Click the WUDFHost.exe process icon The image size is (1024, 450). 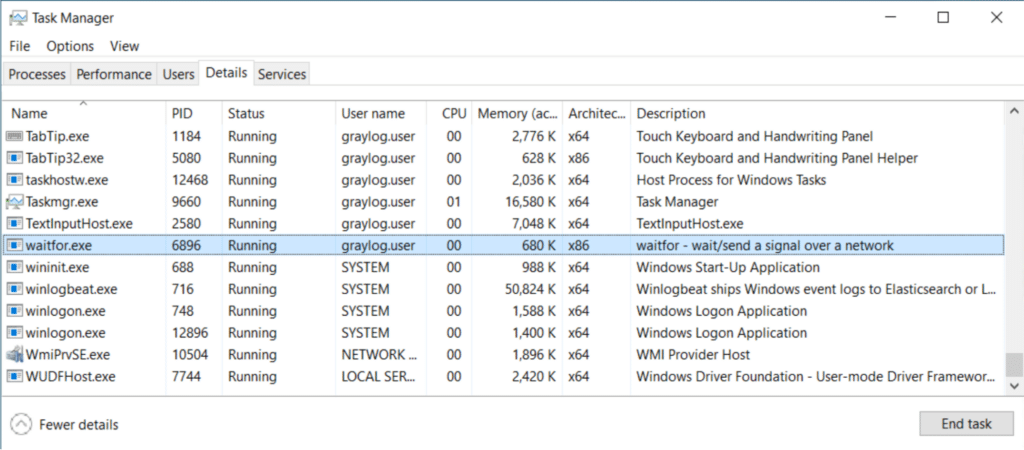[14, 377]
